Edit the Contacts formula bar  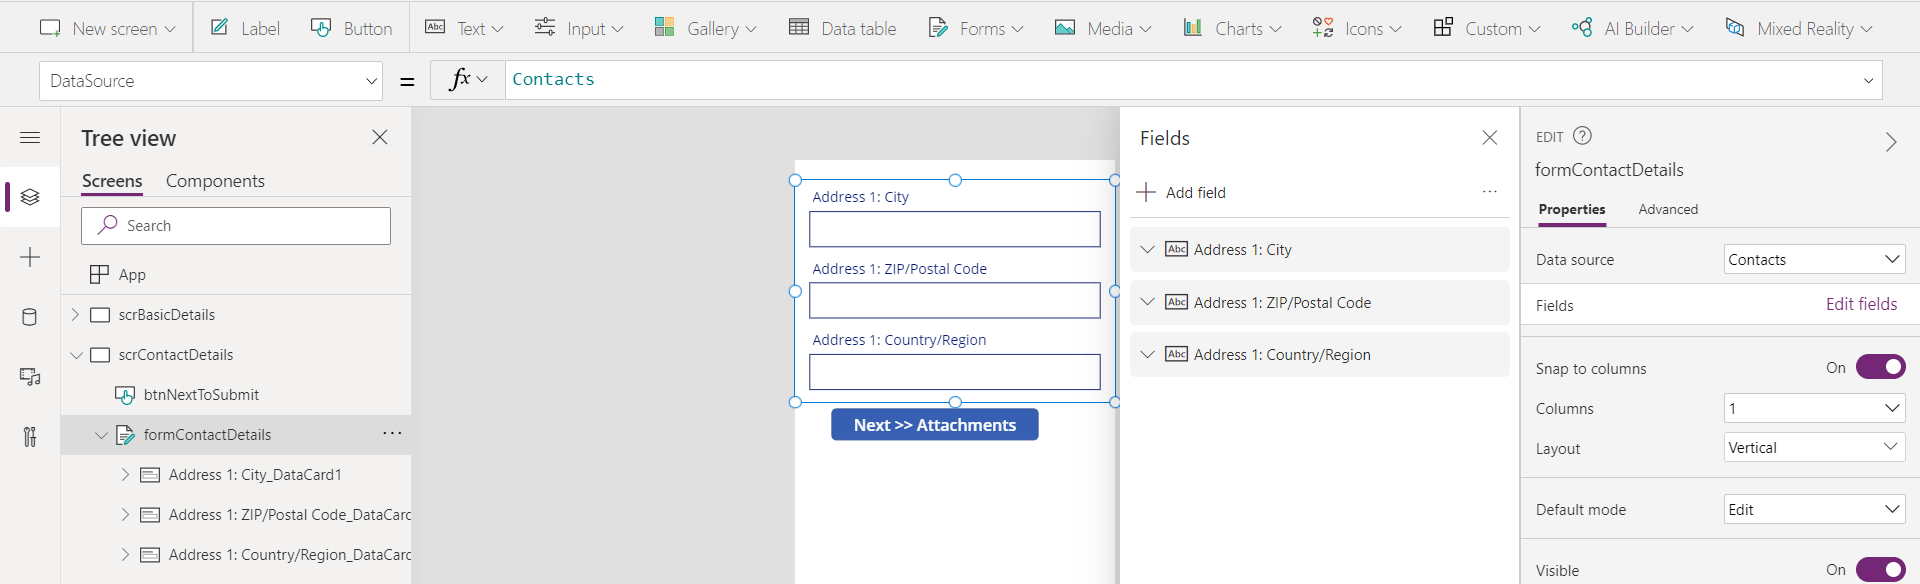[1180, 80]
